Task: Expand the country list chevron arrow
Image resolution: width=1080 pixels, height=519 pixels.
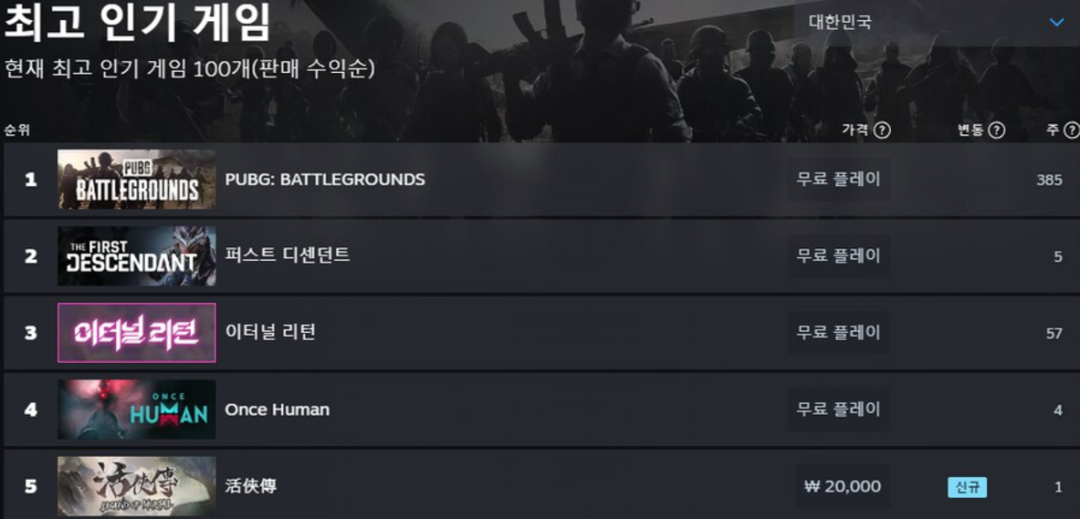Action: tap(1056, 22)
